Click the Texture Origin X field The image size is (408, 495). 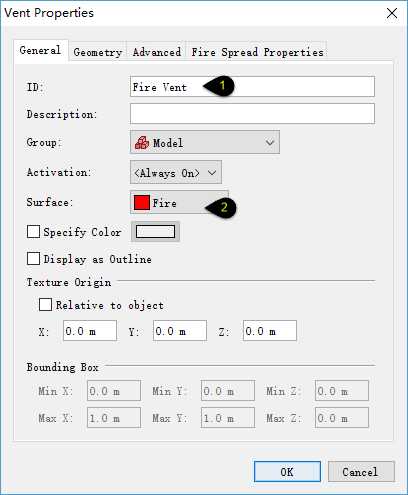(90, 331)
